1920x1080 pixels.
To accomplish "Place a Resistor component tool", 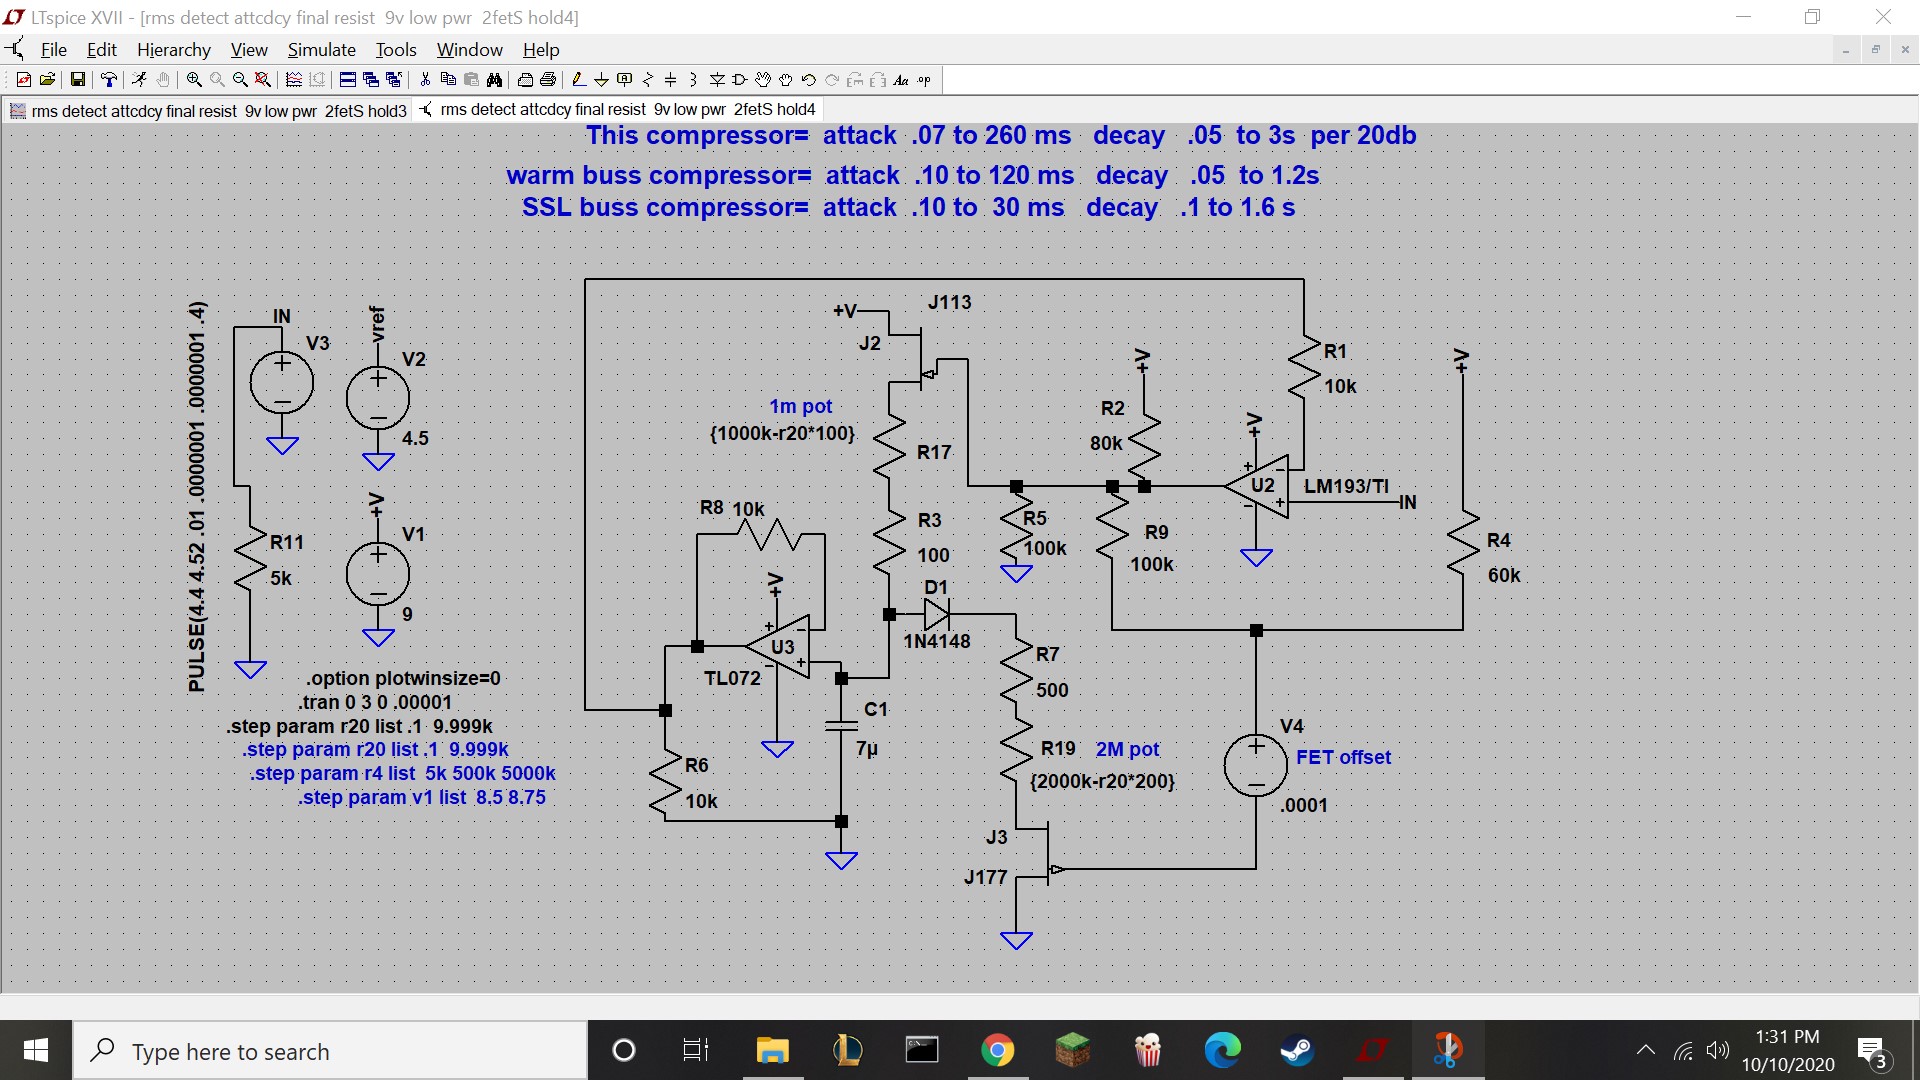I will 648,80.
